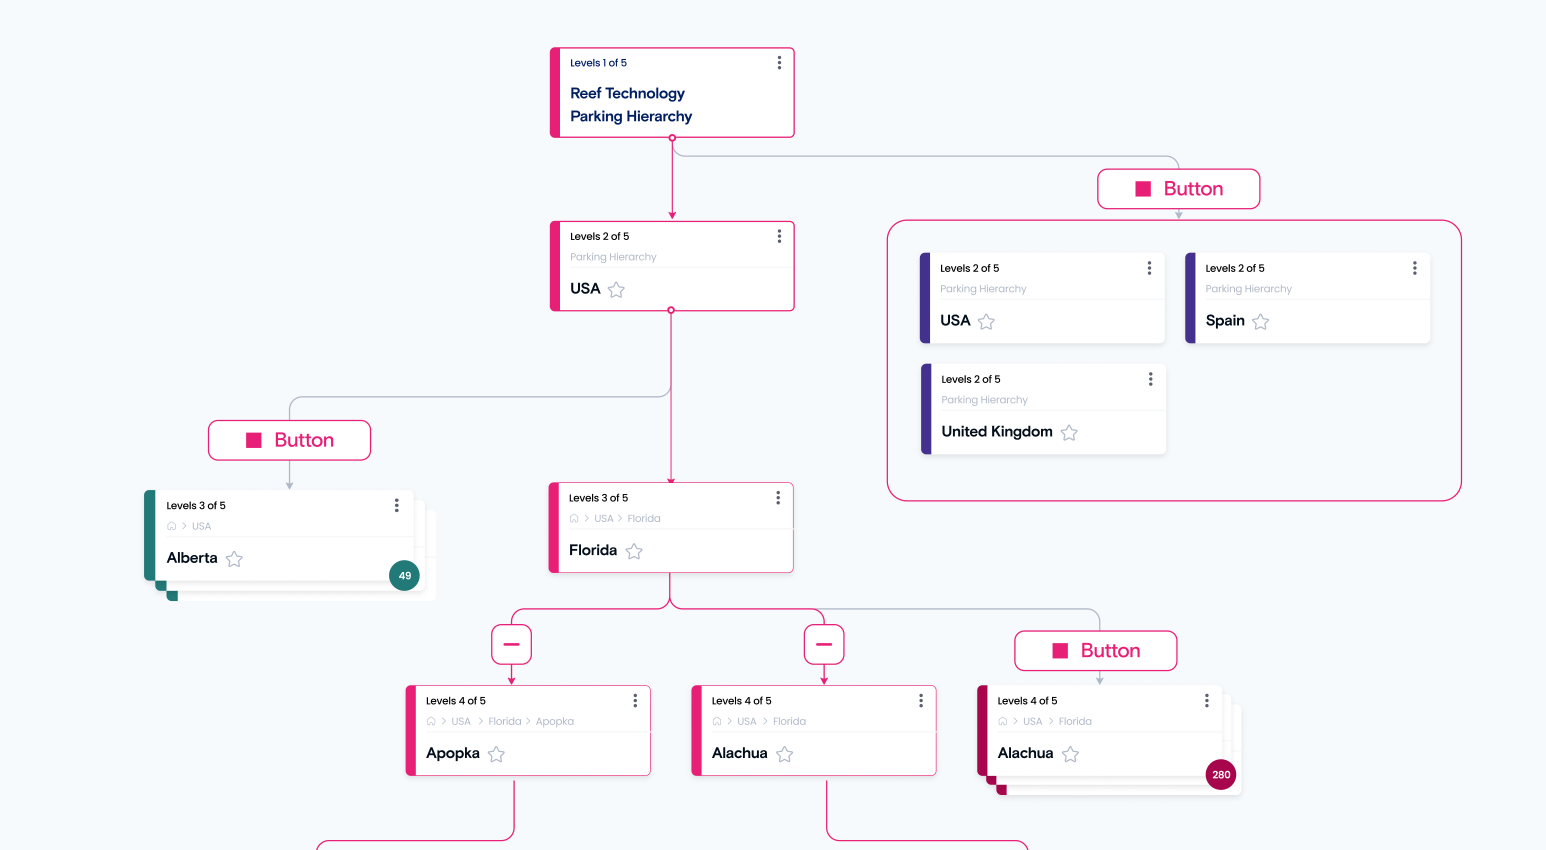1546x850 pixels.
Task: Click home breadcrumb icon on Alberta card
Action: click(x=172, y=526)
